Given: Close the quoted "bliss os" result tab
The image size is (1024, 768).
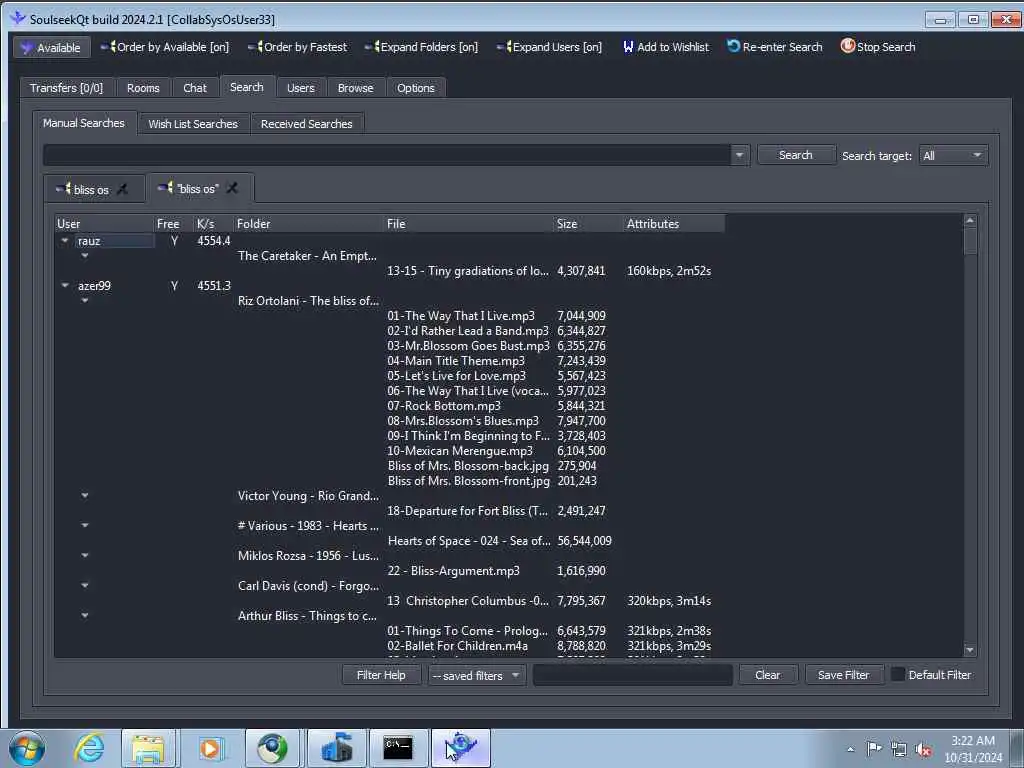Looking at the screenshot, I should point(232,189).
